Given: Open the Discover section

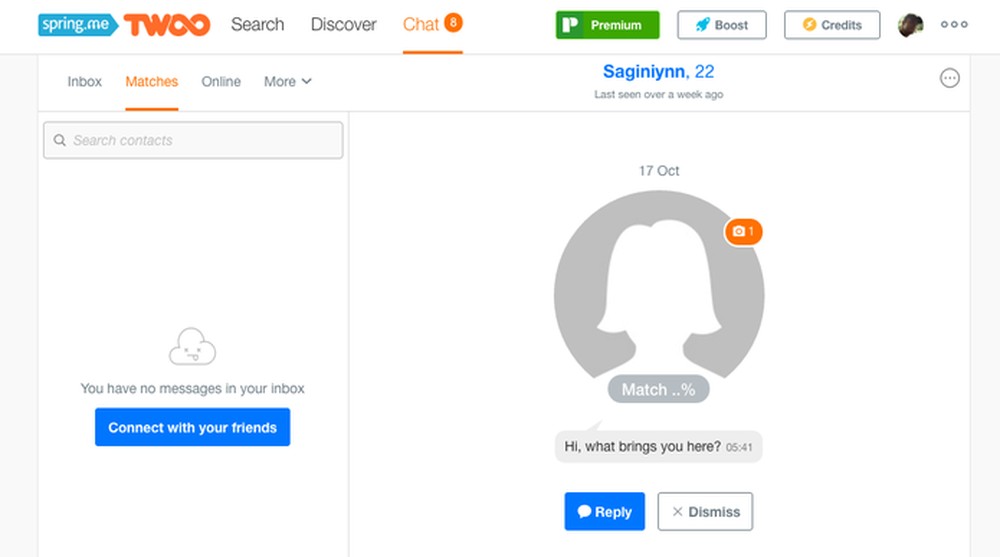Looking at the screenshot, I should click(344, 24).
